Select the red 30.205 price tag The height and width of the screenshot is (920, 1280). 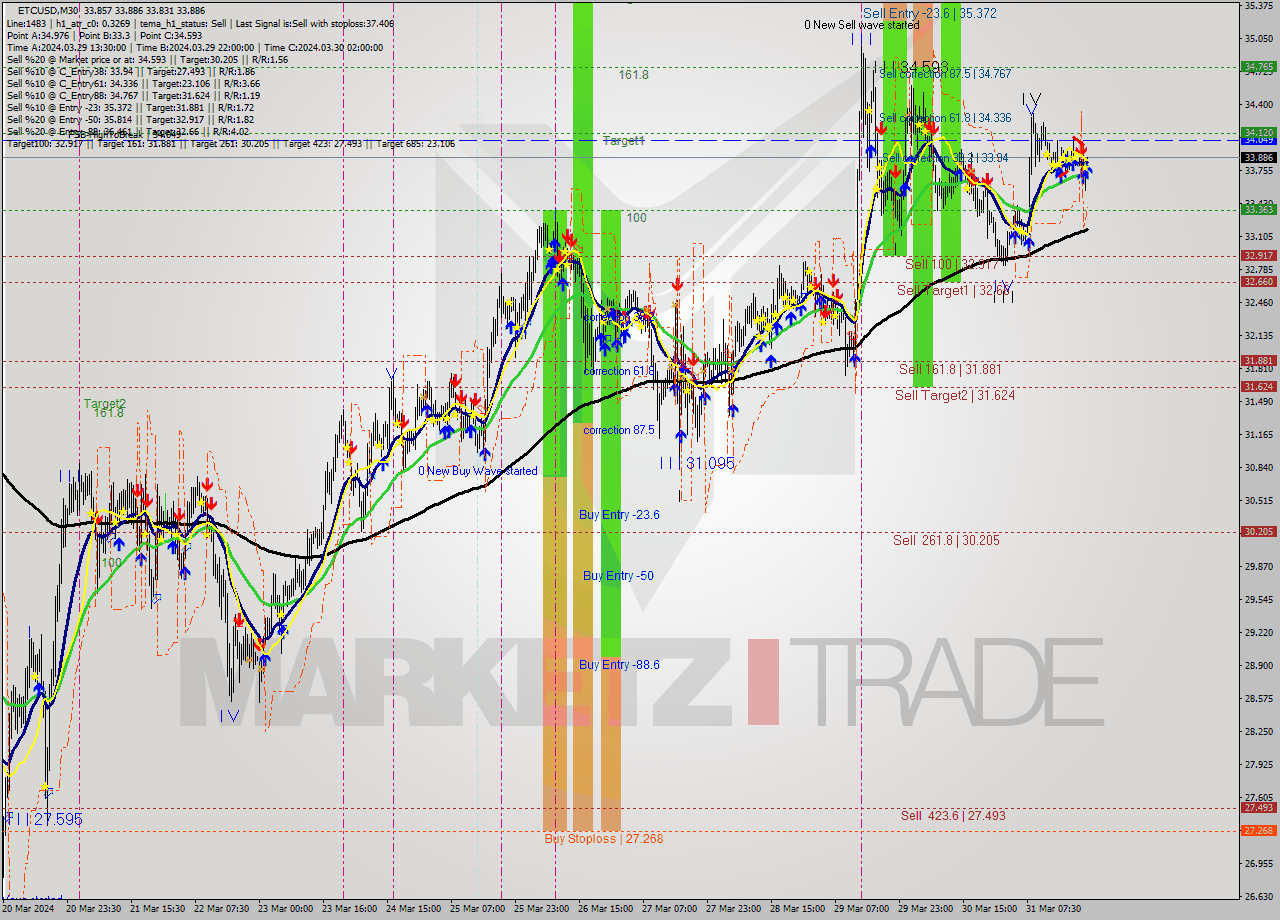[x=1258, y=531]
